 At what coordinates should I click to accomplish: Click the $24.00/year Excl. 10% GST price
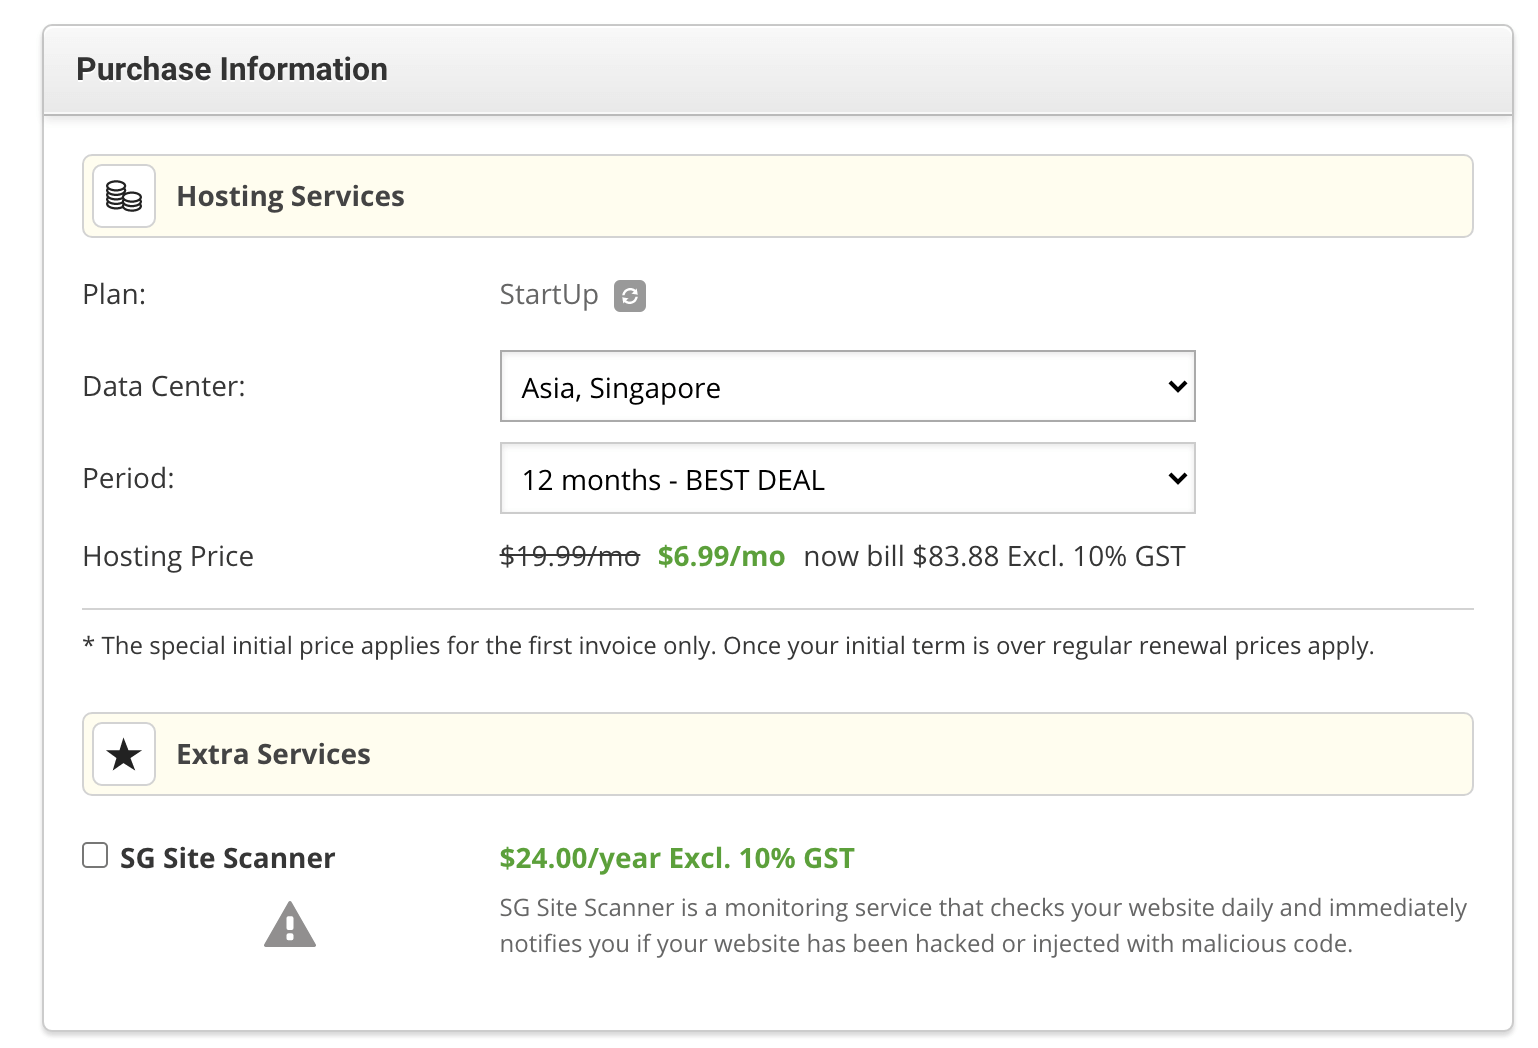click(677, 858)
